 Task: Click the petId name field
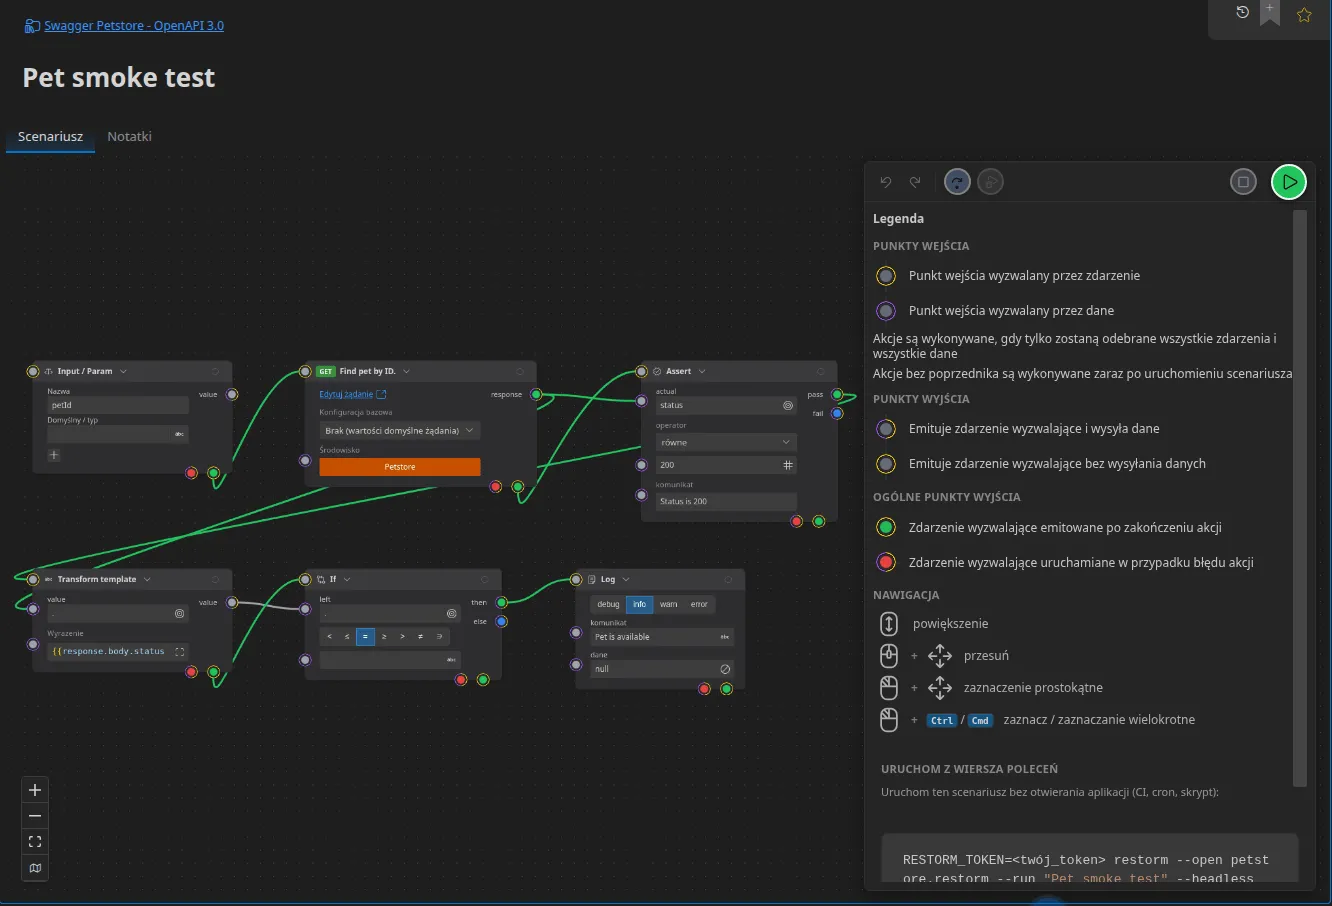(x=118, y=405)
